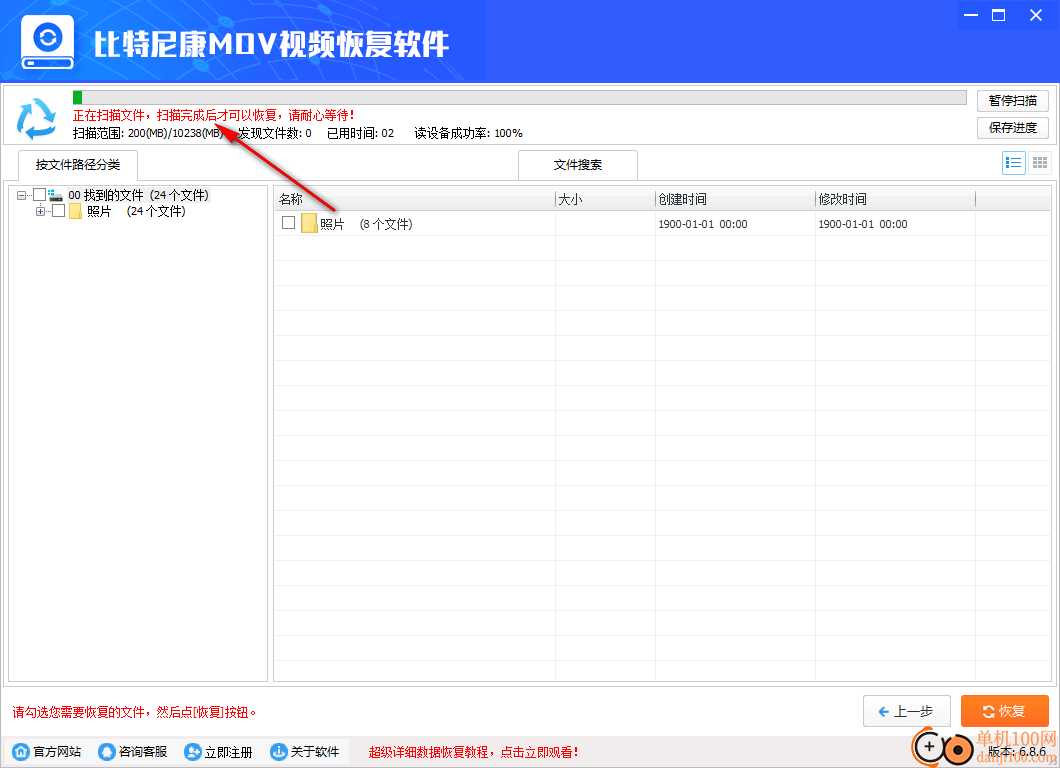Click 版本: 6.8.6 text
1060x768 pixels.
click(x=1017, y=751)
